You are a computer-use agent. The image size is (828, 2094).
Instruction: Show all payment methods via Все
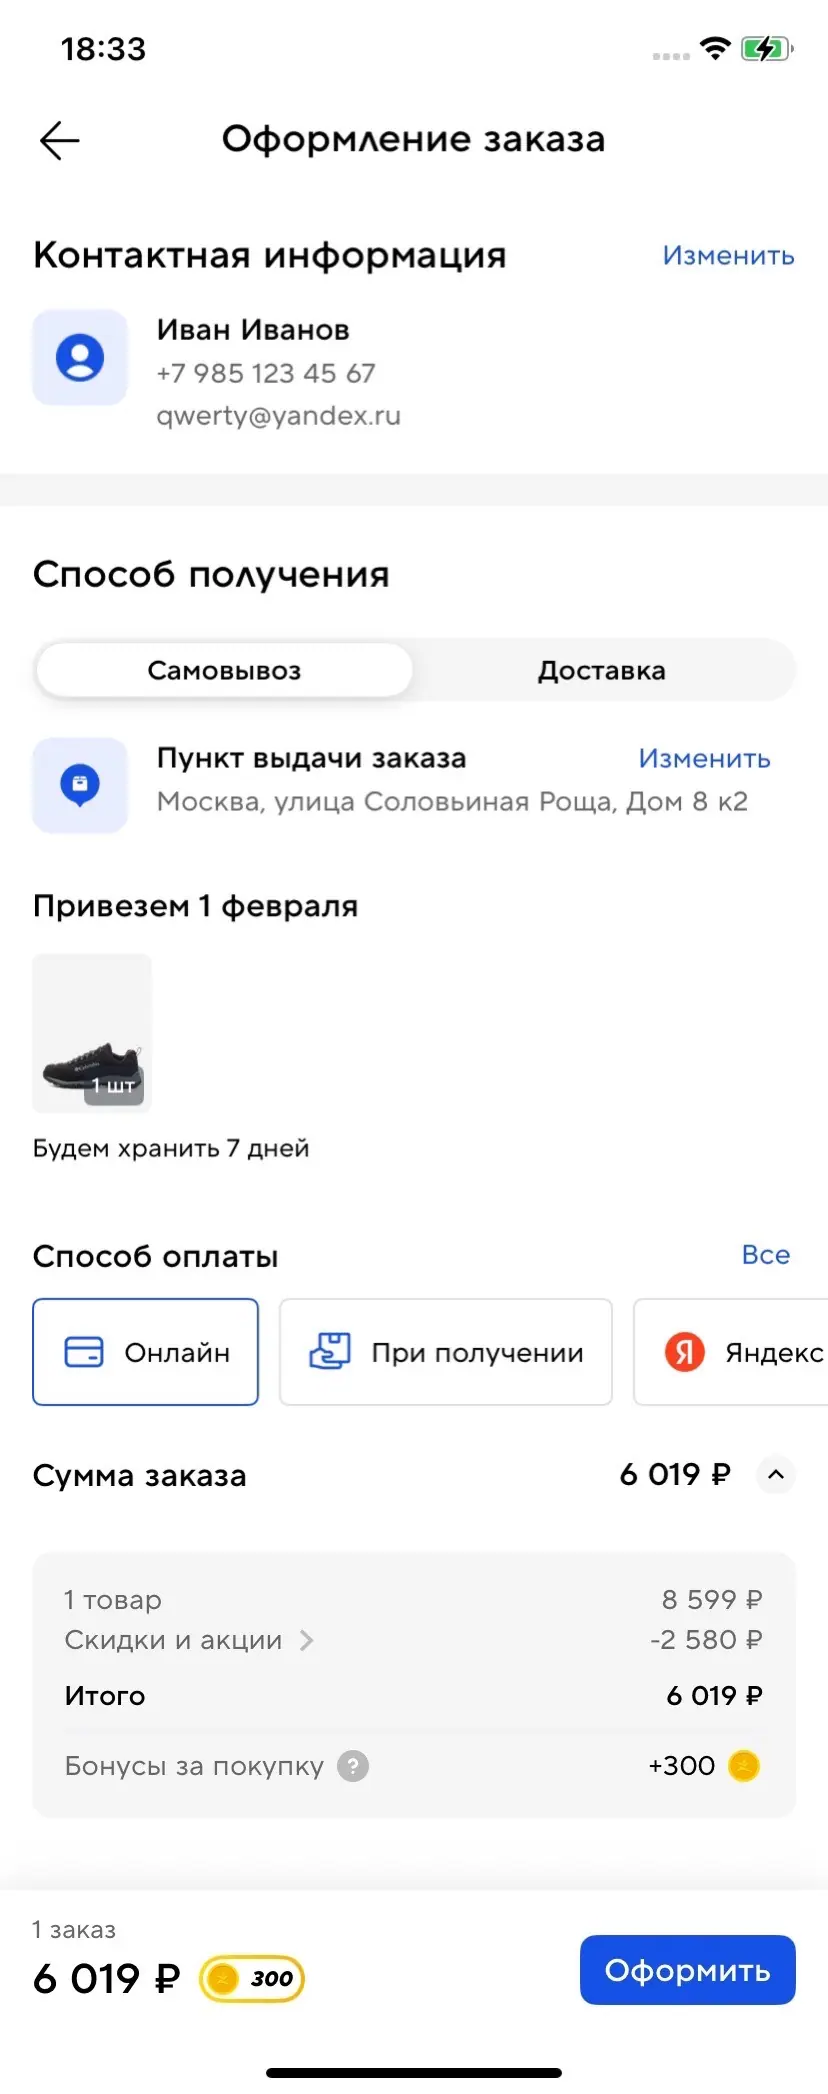tap(765, 1255)
